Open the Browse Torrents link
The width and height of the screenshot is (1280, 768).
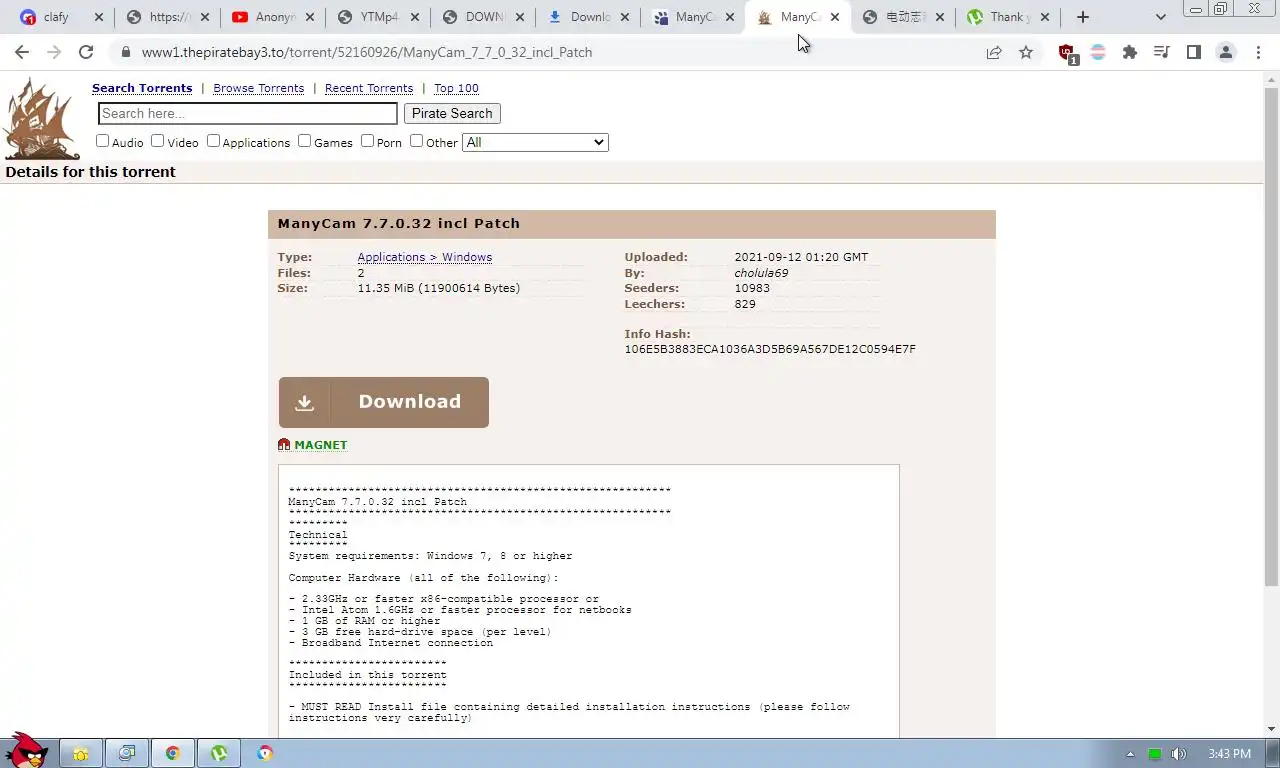coord(258,88)
